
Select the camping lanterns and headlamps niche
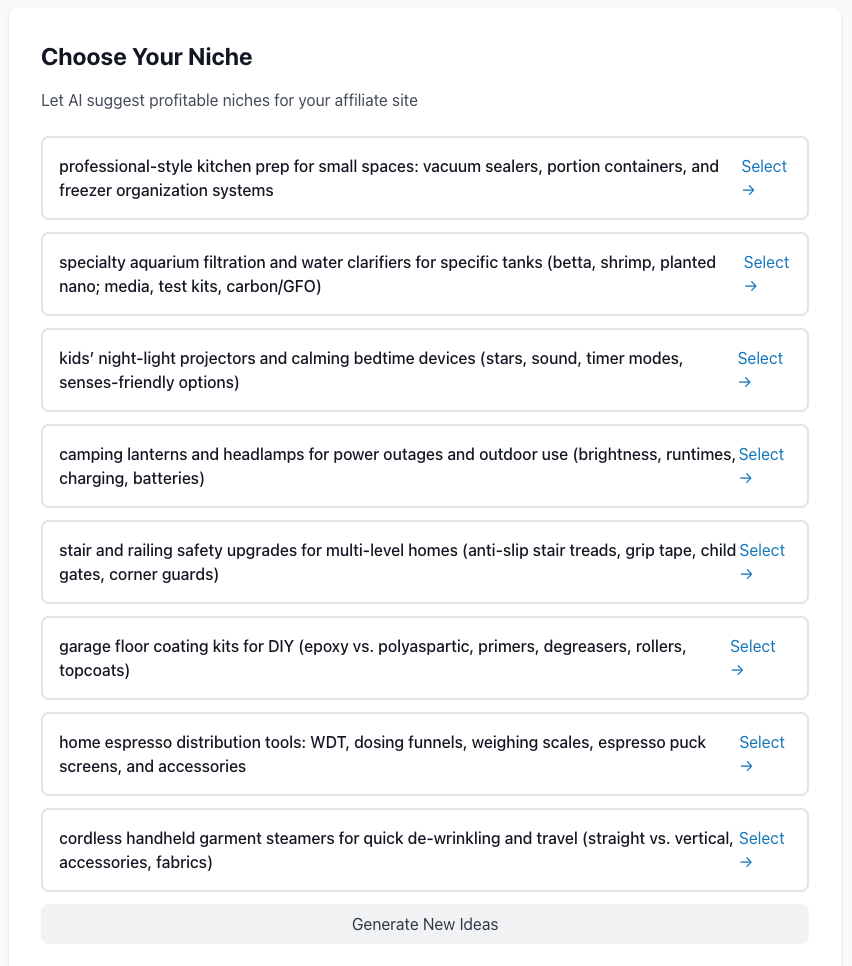(x=761, y=466)
